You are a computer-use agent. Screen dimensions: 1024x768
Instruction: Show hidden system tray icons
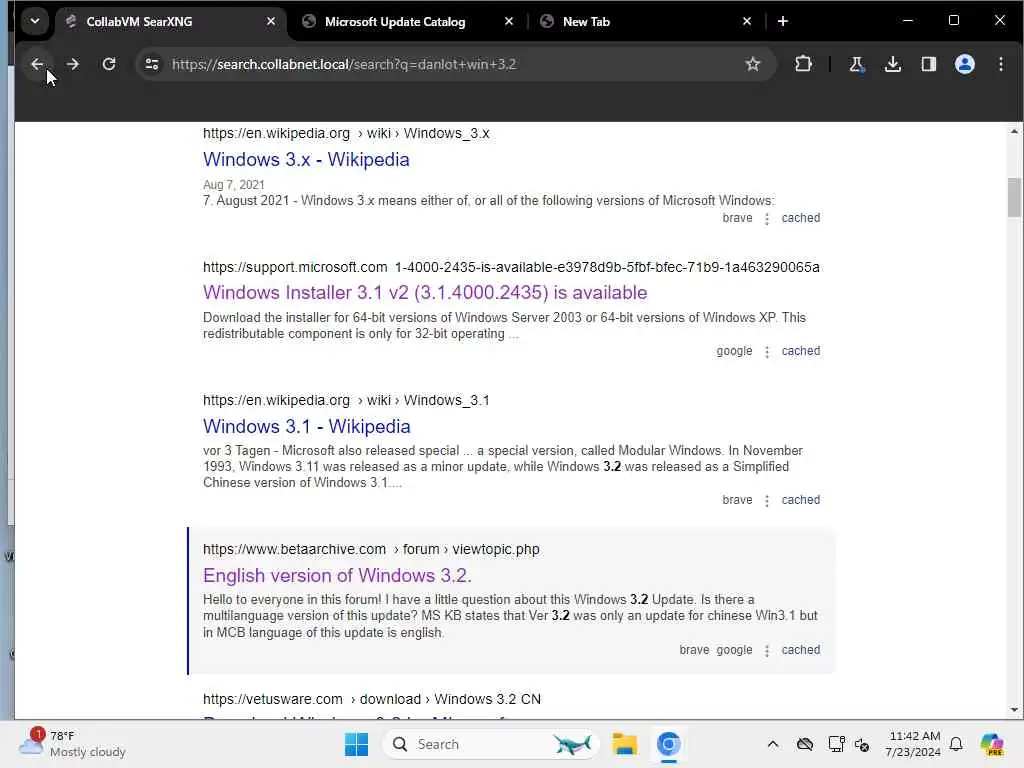pos(773,744)
